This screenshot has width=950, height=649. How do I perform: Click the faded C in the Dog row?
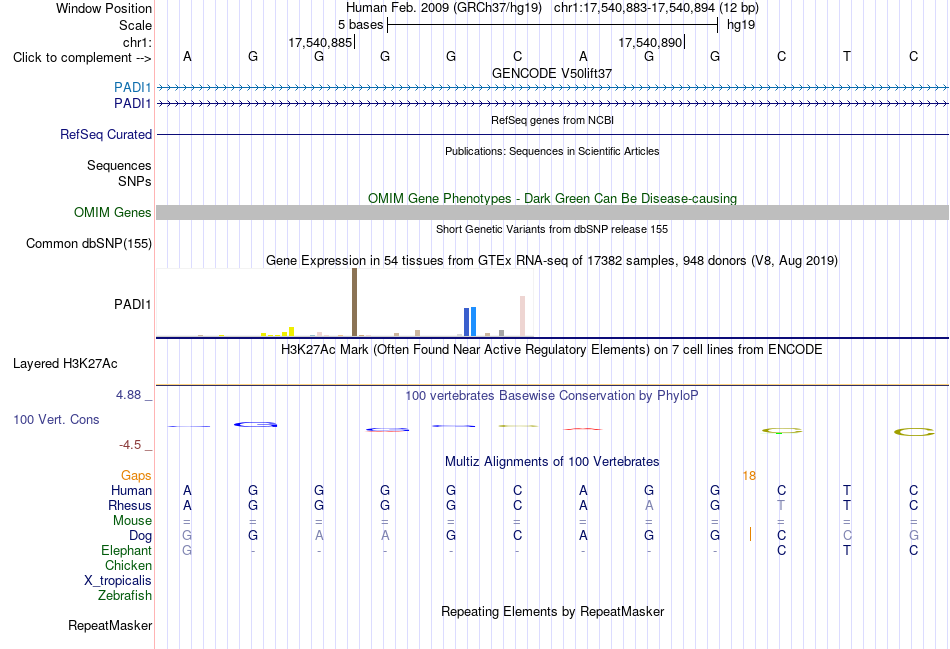[x=847, y=536]
